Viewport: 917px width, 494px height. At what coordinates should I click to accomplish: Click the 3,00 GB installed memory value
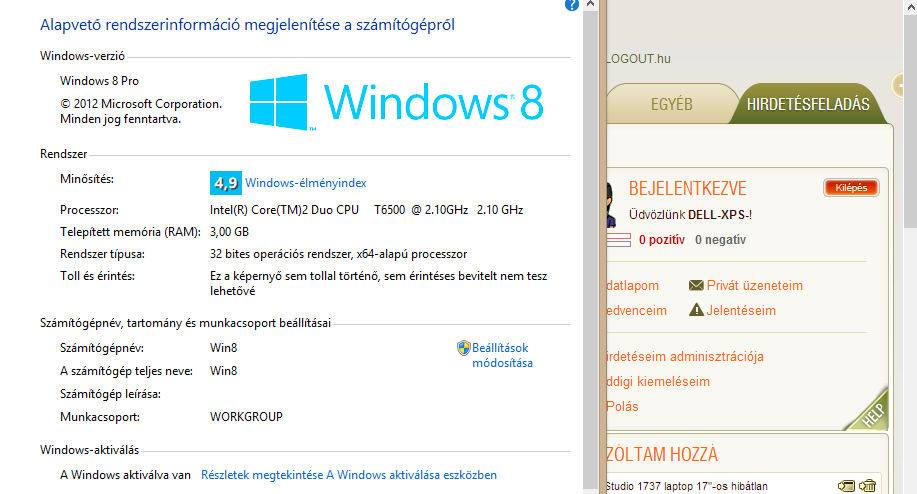tap(229, 232)
